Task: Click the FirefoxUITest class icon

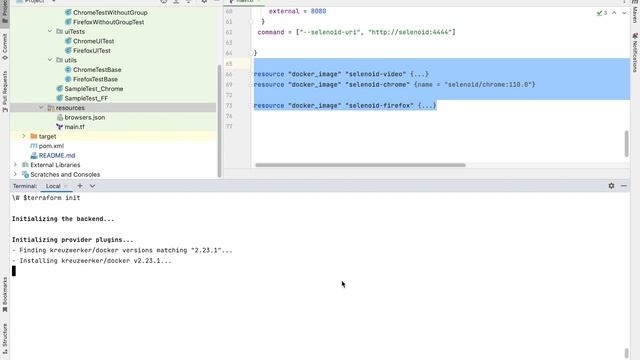Action: click(x=68, y=51)
